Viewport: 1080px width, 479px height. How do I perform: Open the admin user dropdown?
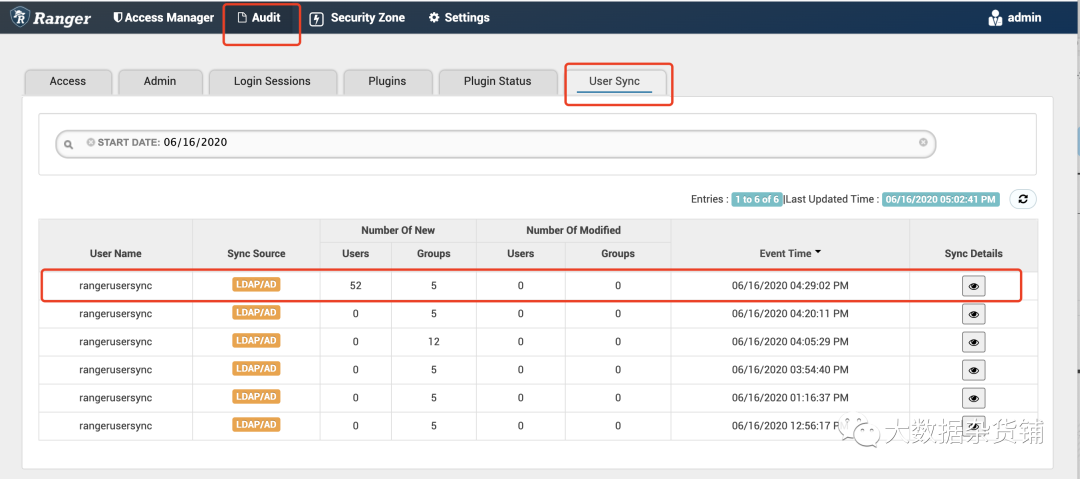point(1014,18)
